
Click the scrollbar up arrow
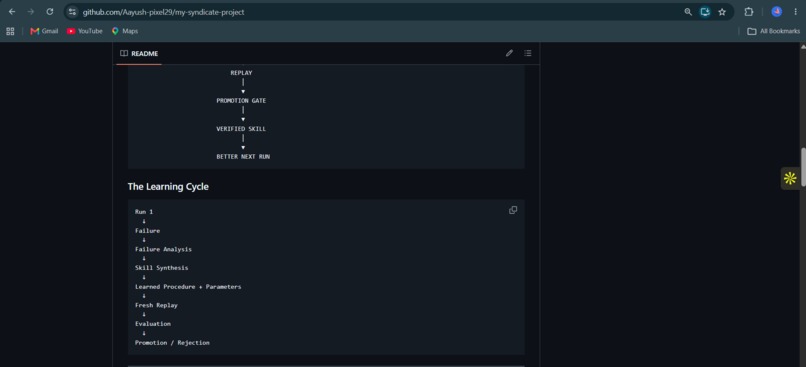(x=803, y=46)
